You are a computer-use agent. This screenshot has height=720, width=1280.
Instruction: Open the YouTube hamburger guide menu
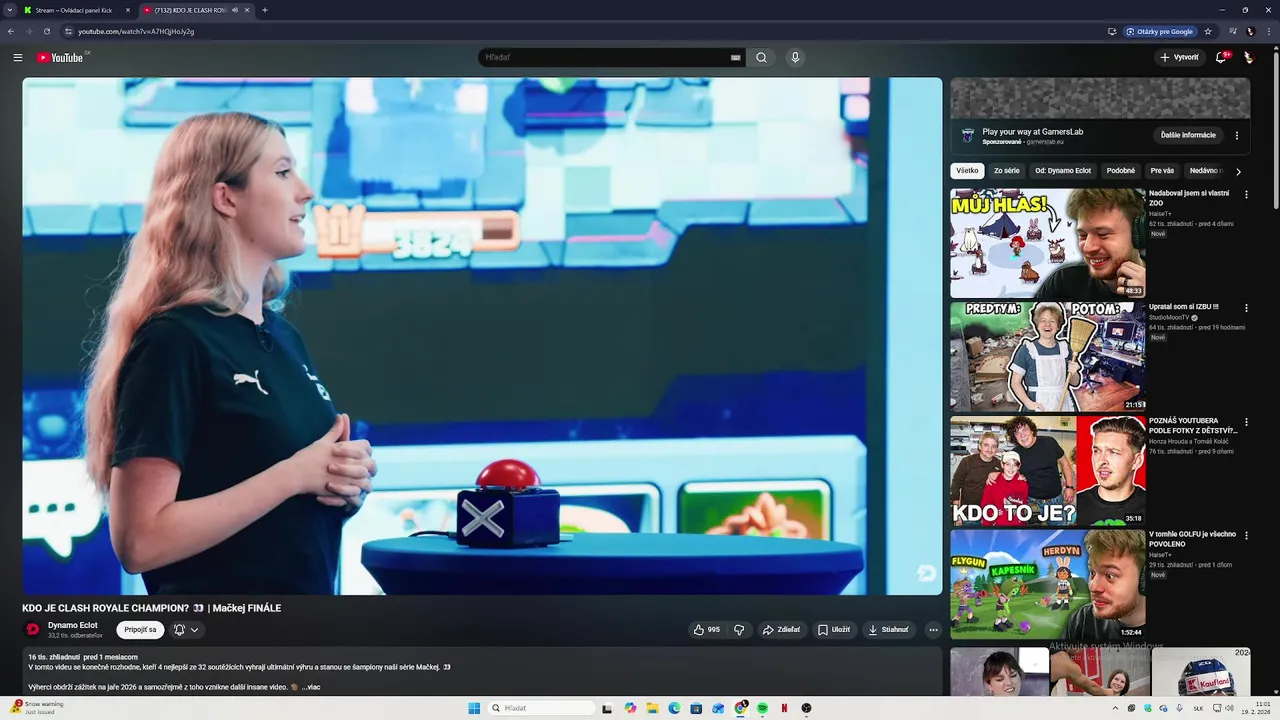18,57
